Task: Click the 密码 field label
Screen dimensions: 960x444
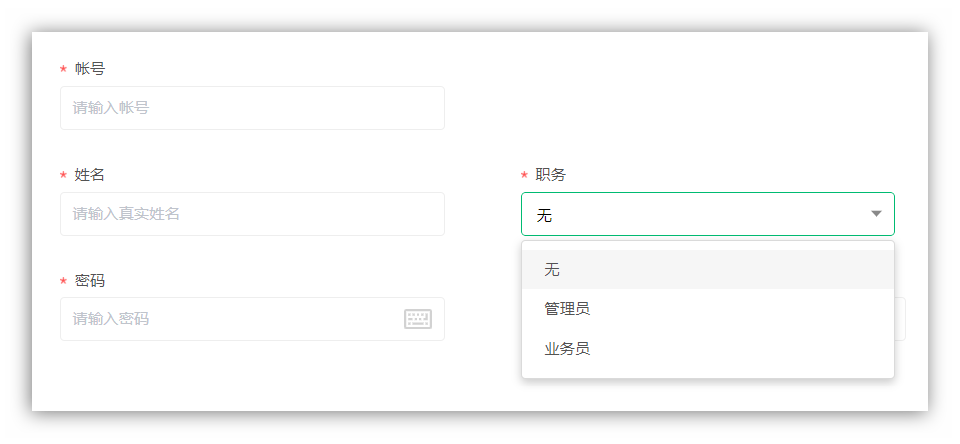Action: point(90,281)
